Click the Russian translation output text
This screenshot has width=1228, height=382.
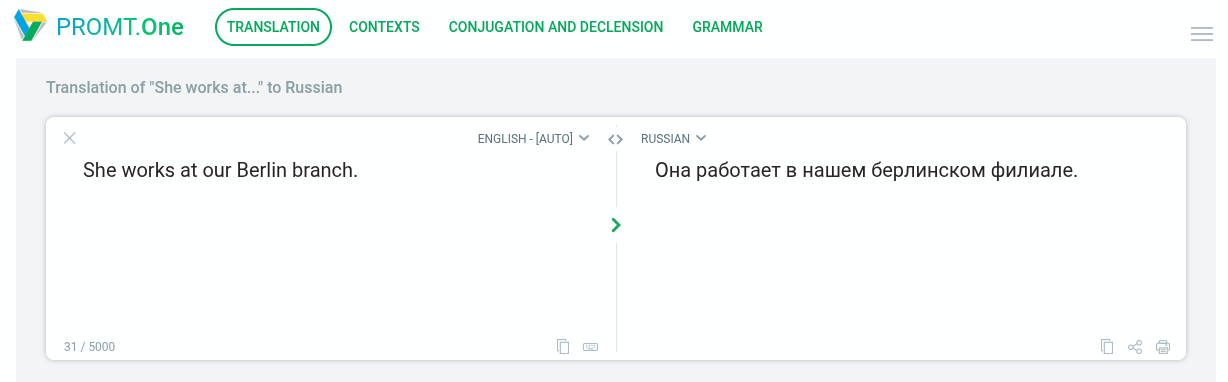[x=866, y=171]
